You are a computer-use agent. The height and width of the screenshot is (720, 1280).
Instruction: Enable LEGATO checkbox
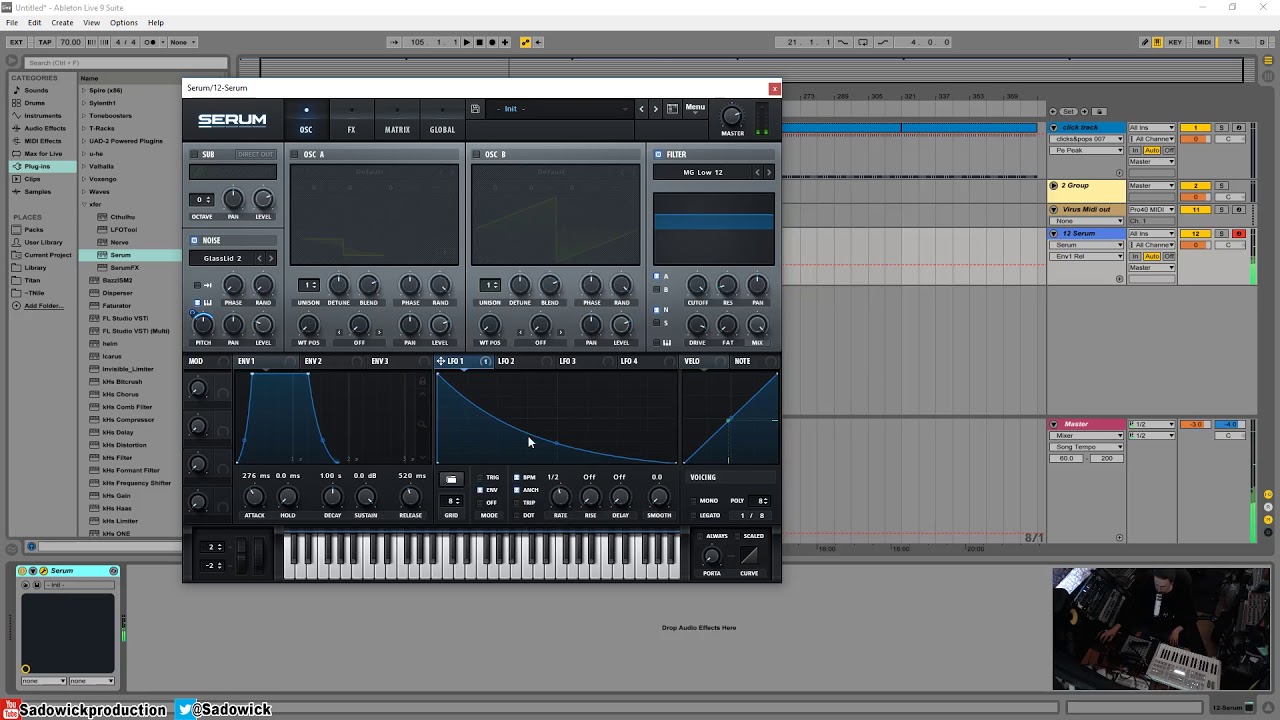[x=694, y=516]
